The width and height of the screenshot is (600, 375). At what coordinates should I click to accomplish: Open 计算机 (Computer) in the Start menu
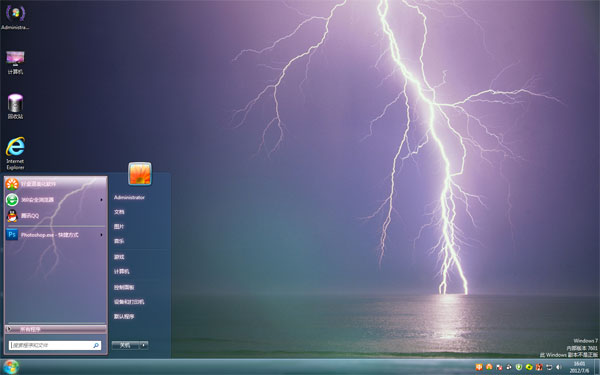pos(122,271)
